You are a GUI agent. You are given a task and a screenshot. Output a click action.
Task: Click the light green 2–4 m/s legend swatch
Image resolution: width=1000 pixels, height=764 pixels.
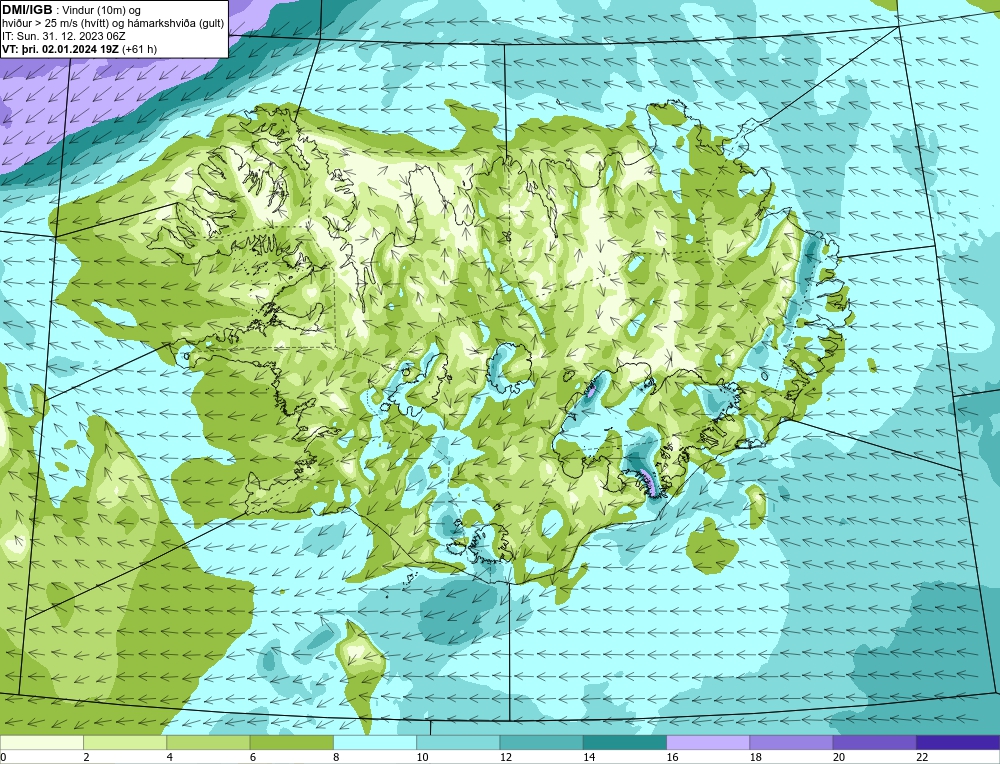pos(125,742)
